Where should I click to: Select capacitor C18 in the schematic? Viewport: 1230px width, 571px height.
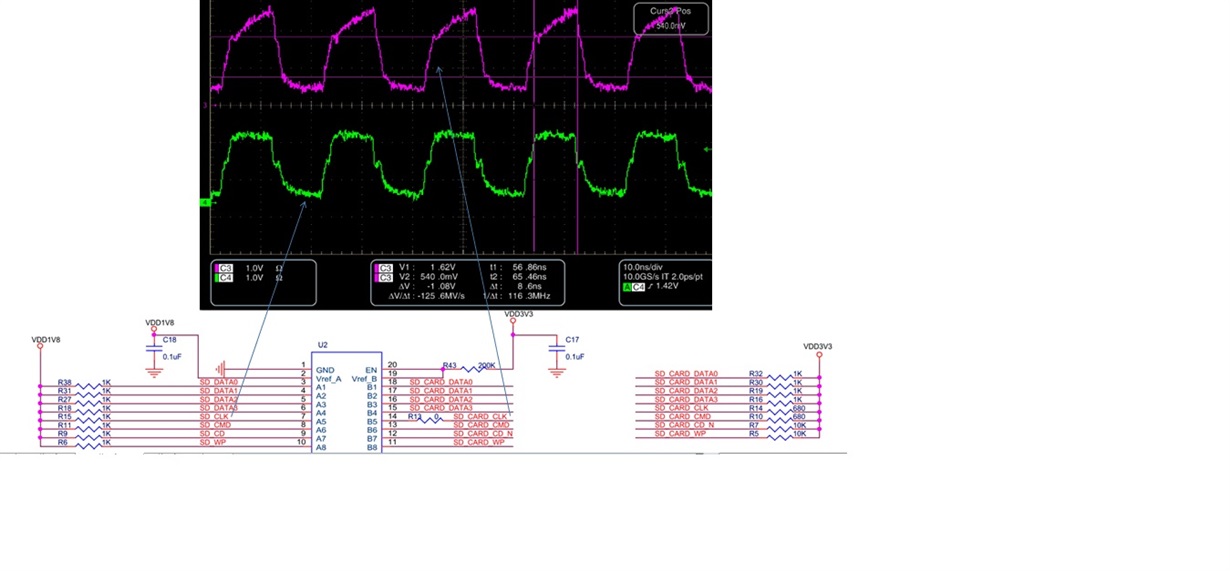pos(153,347)
